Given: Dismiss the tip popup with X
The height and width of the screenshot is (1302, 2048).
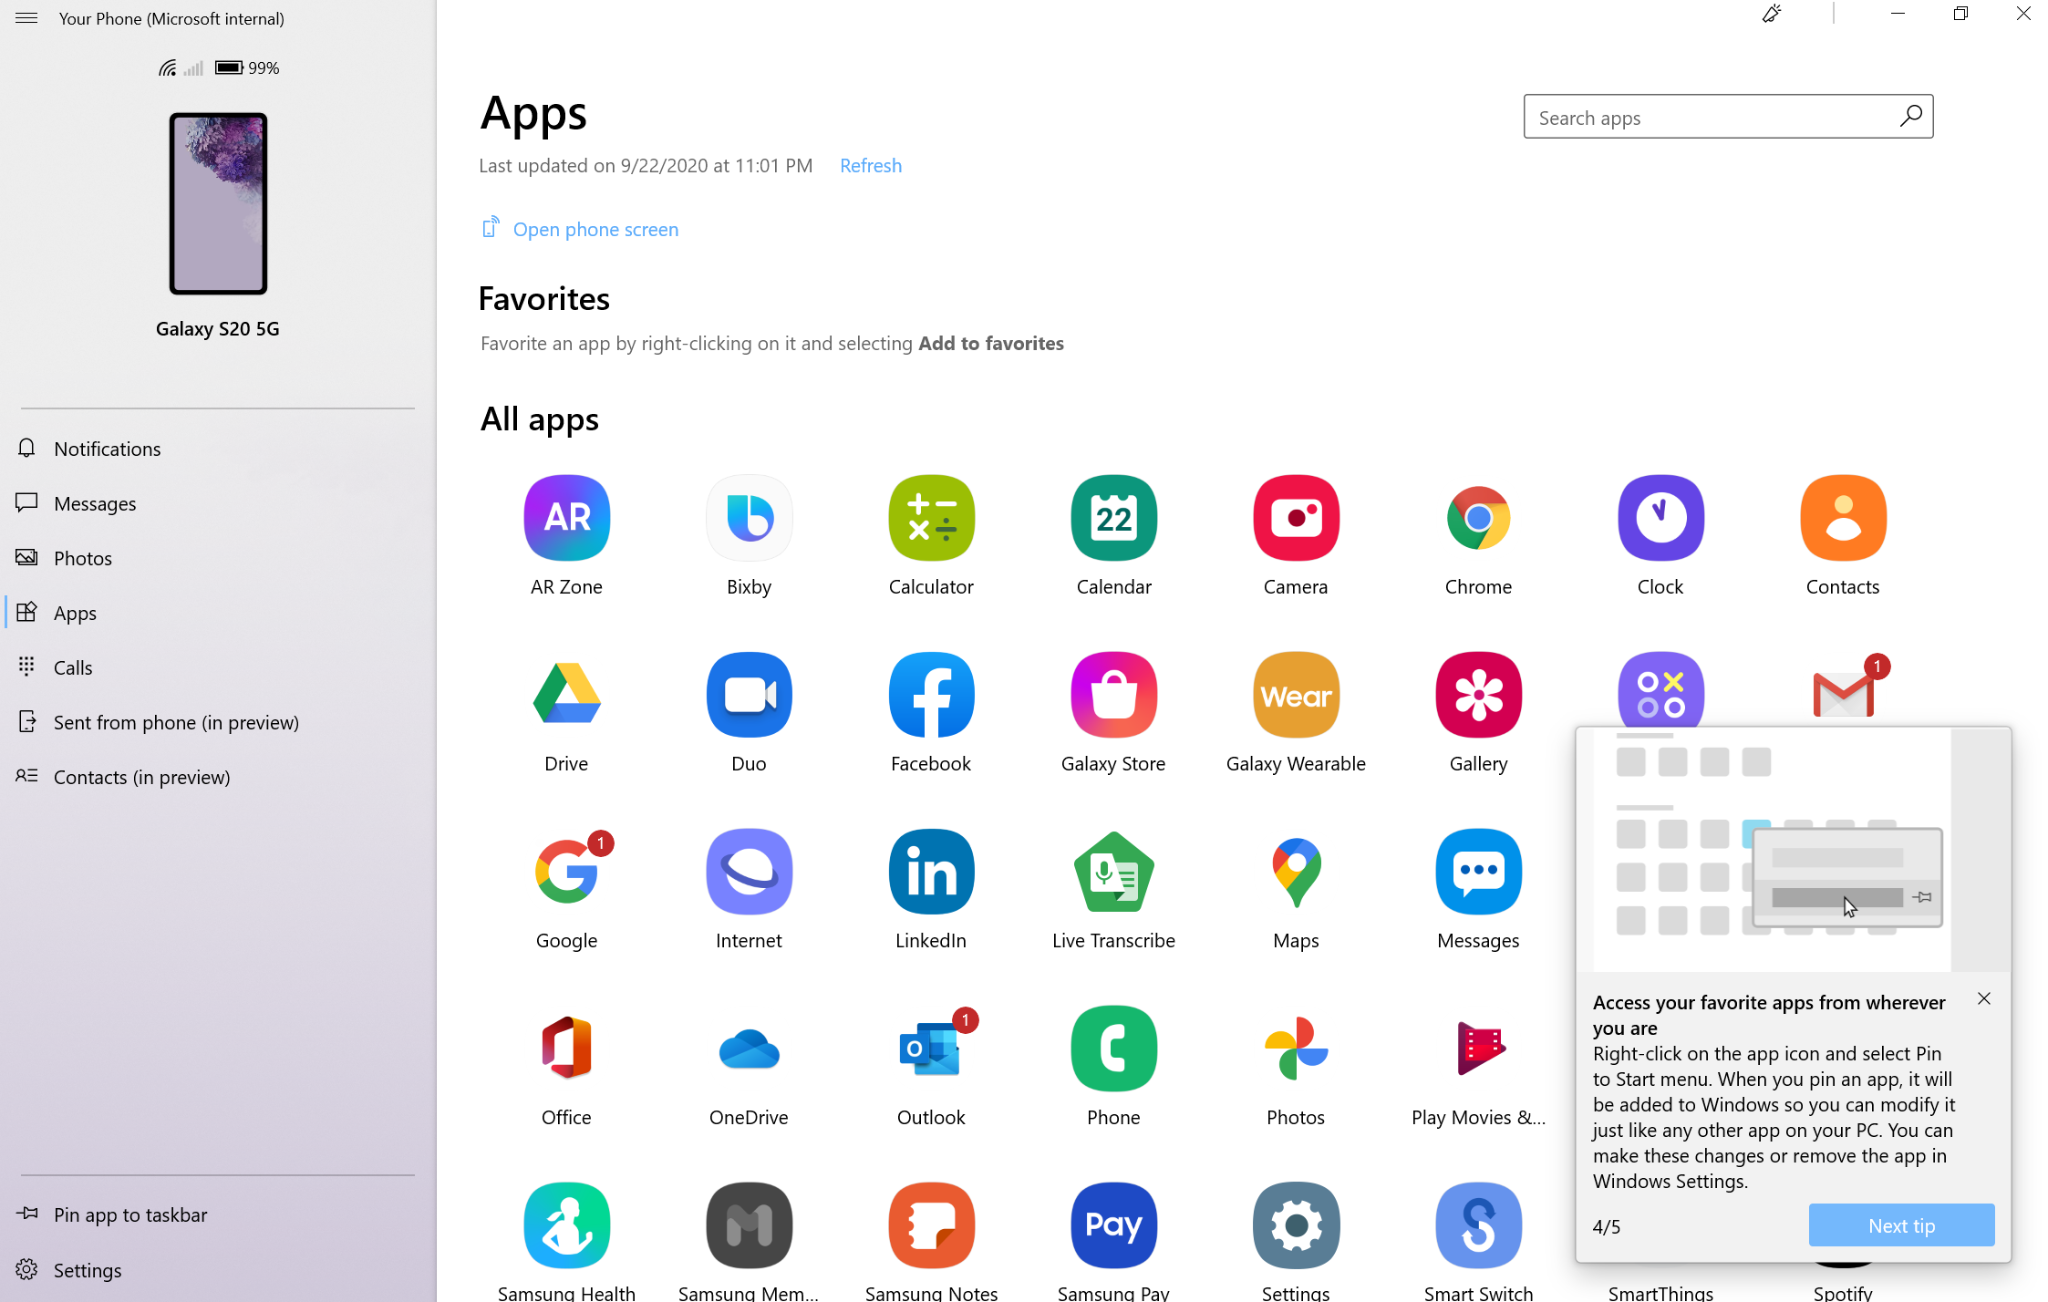Looking at the screenshot, I should (x=1984, y=999).
